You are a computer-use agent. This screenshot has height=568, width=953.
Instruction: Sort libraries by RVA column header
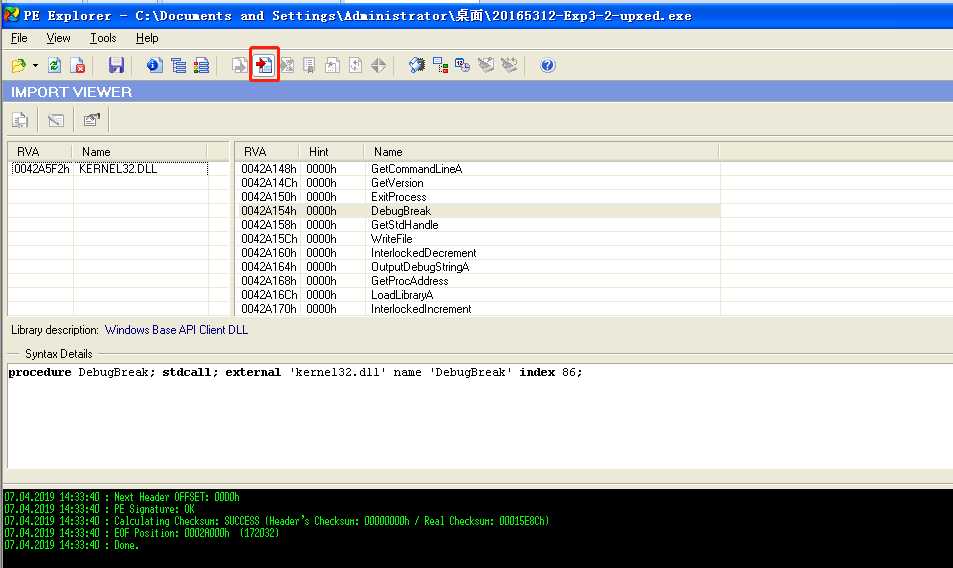pyautogui.click(x=40, y=152)
